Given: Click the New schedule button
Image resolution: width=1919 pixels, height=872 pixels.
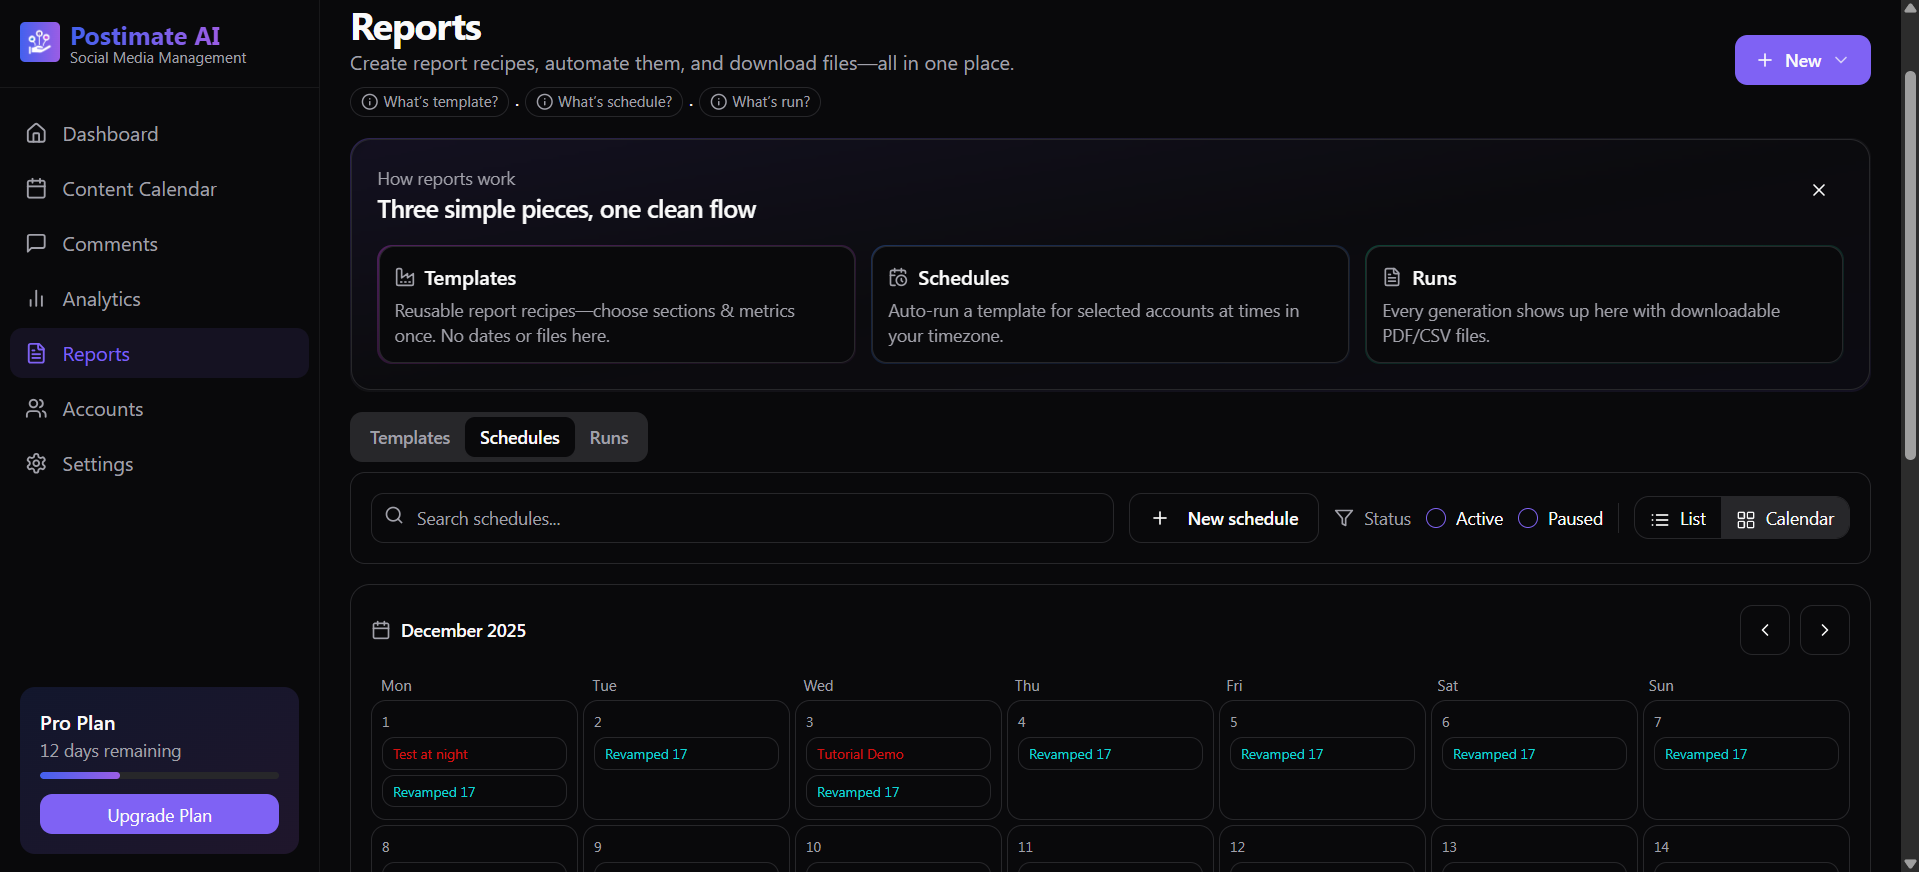Looking at the screenshot, I should pyautogui.click(x=1224, y=518).
